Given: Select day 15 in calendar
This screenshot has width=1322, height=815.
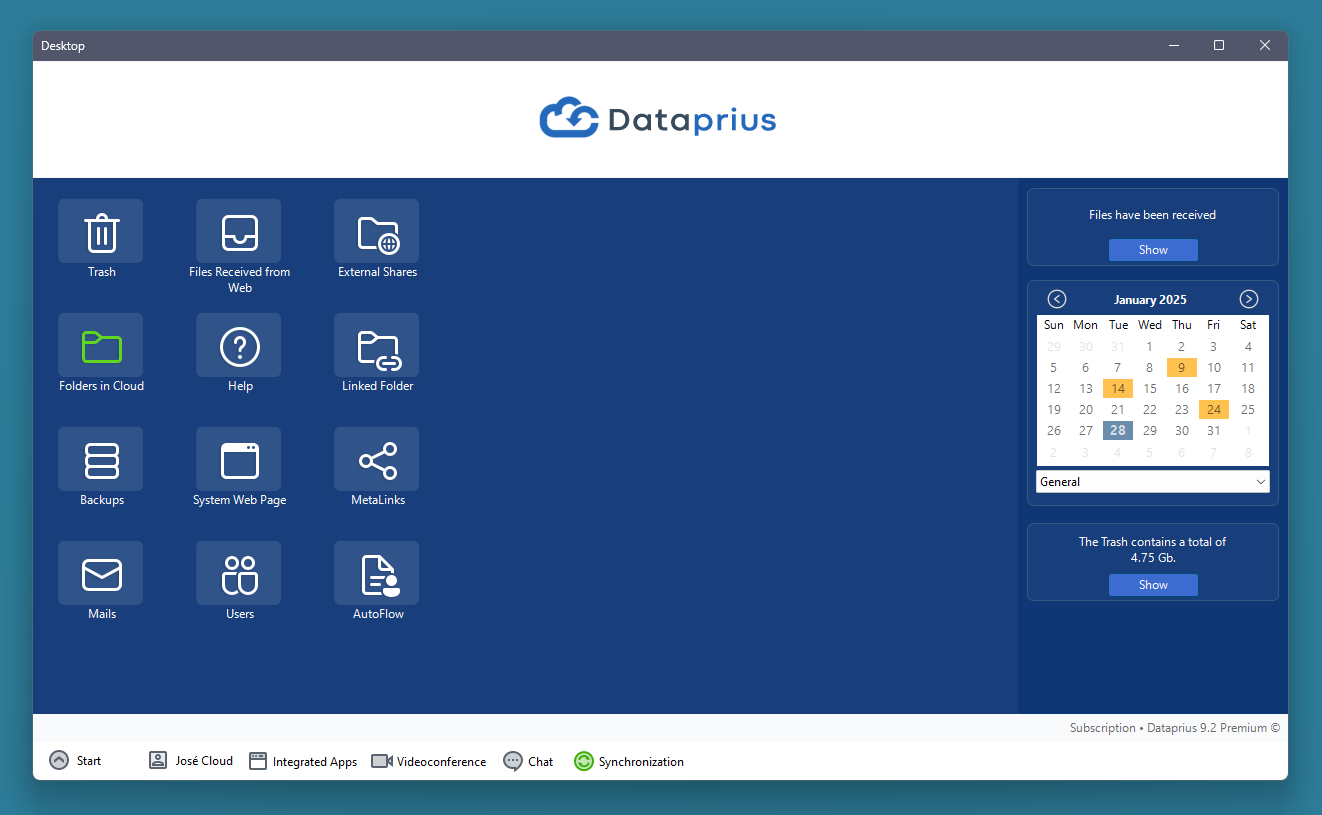Looking at the screenshot, I should 1150,388.
